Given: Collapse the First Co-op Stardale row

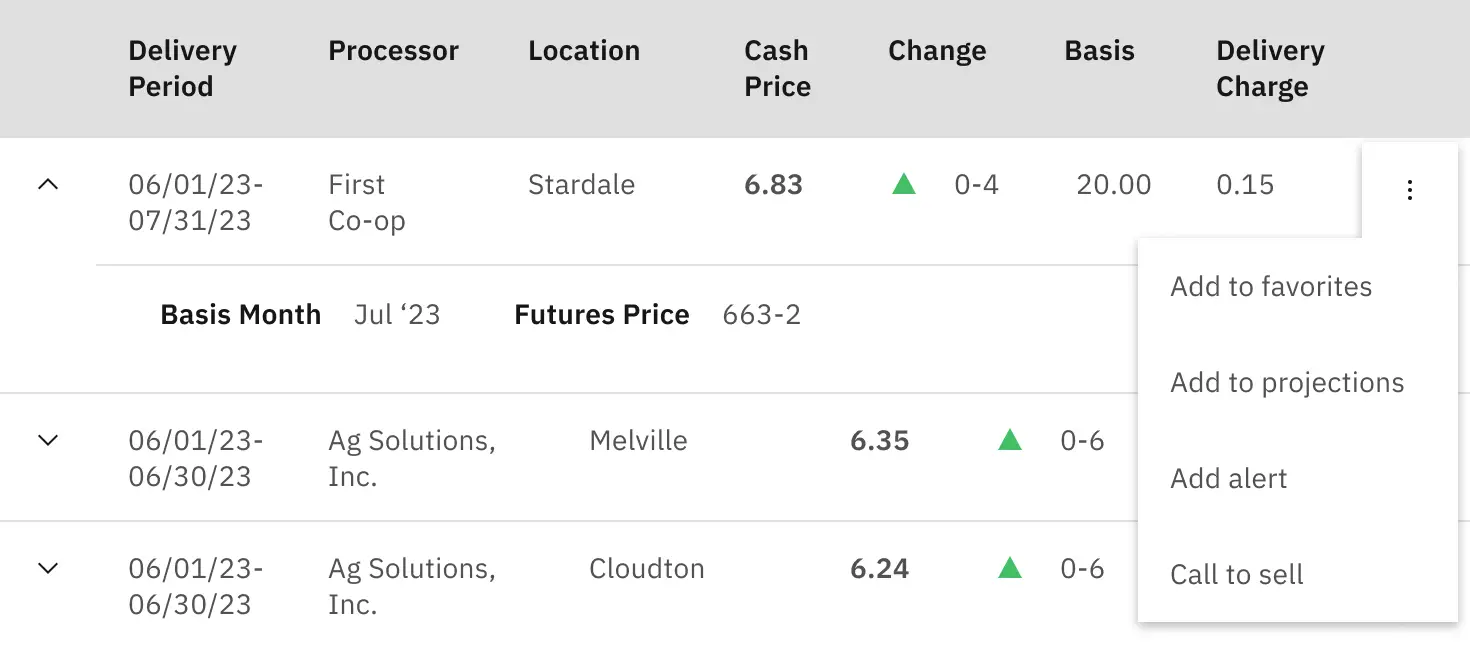Looking at the screenshot, I should [48, 184].
